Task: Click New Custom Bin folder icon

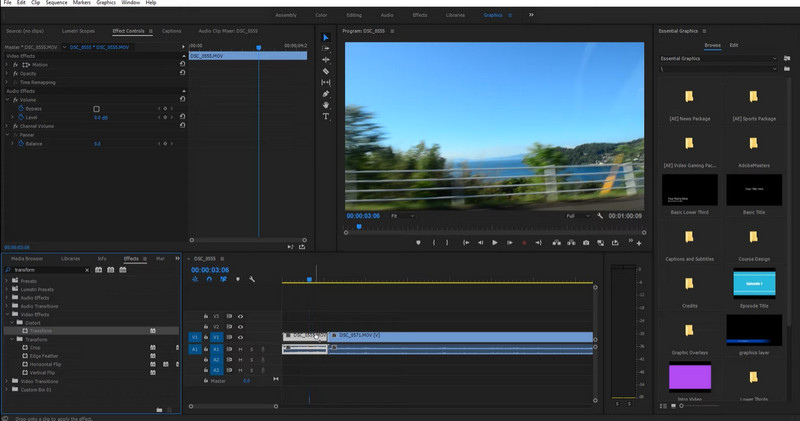Action: [159, 410]
